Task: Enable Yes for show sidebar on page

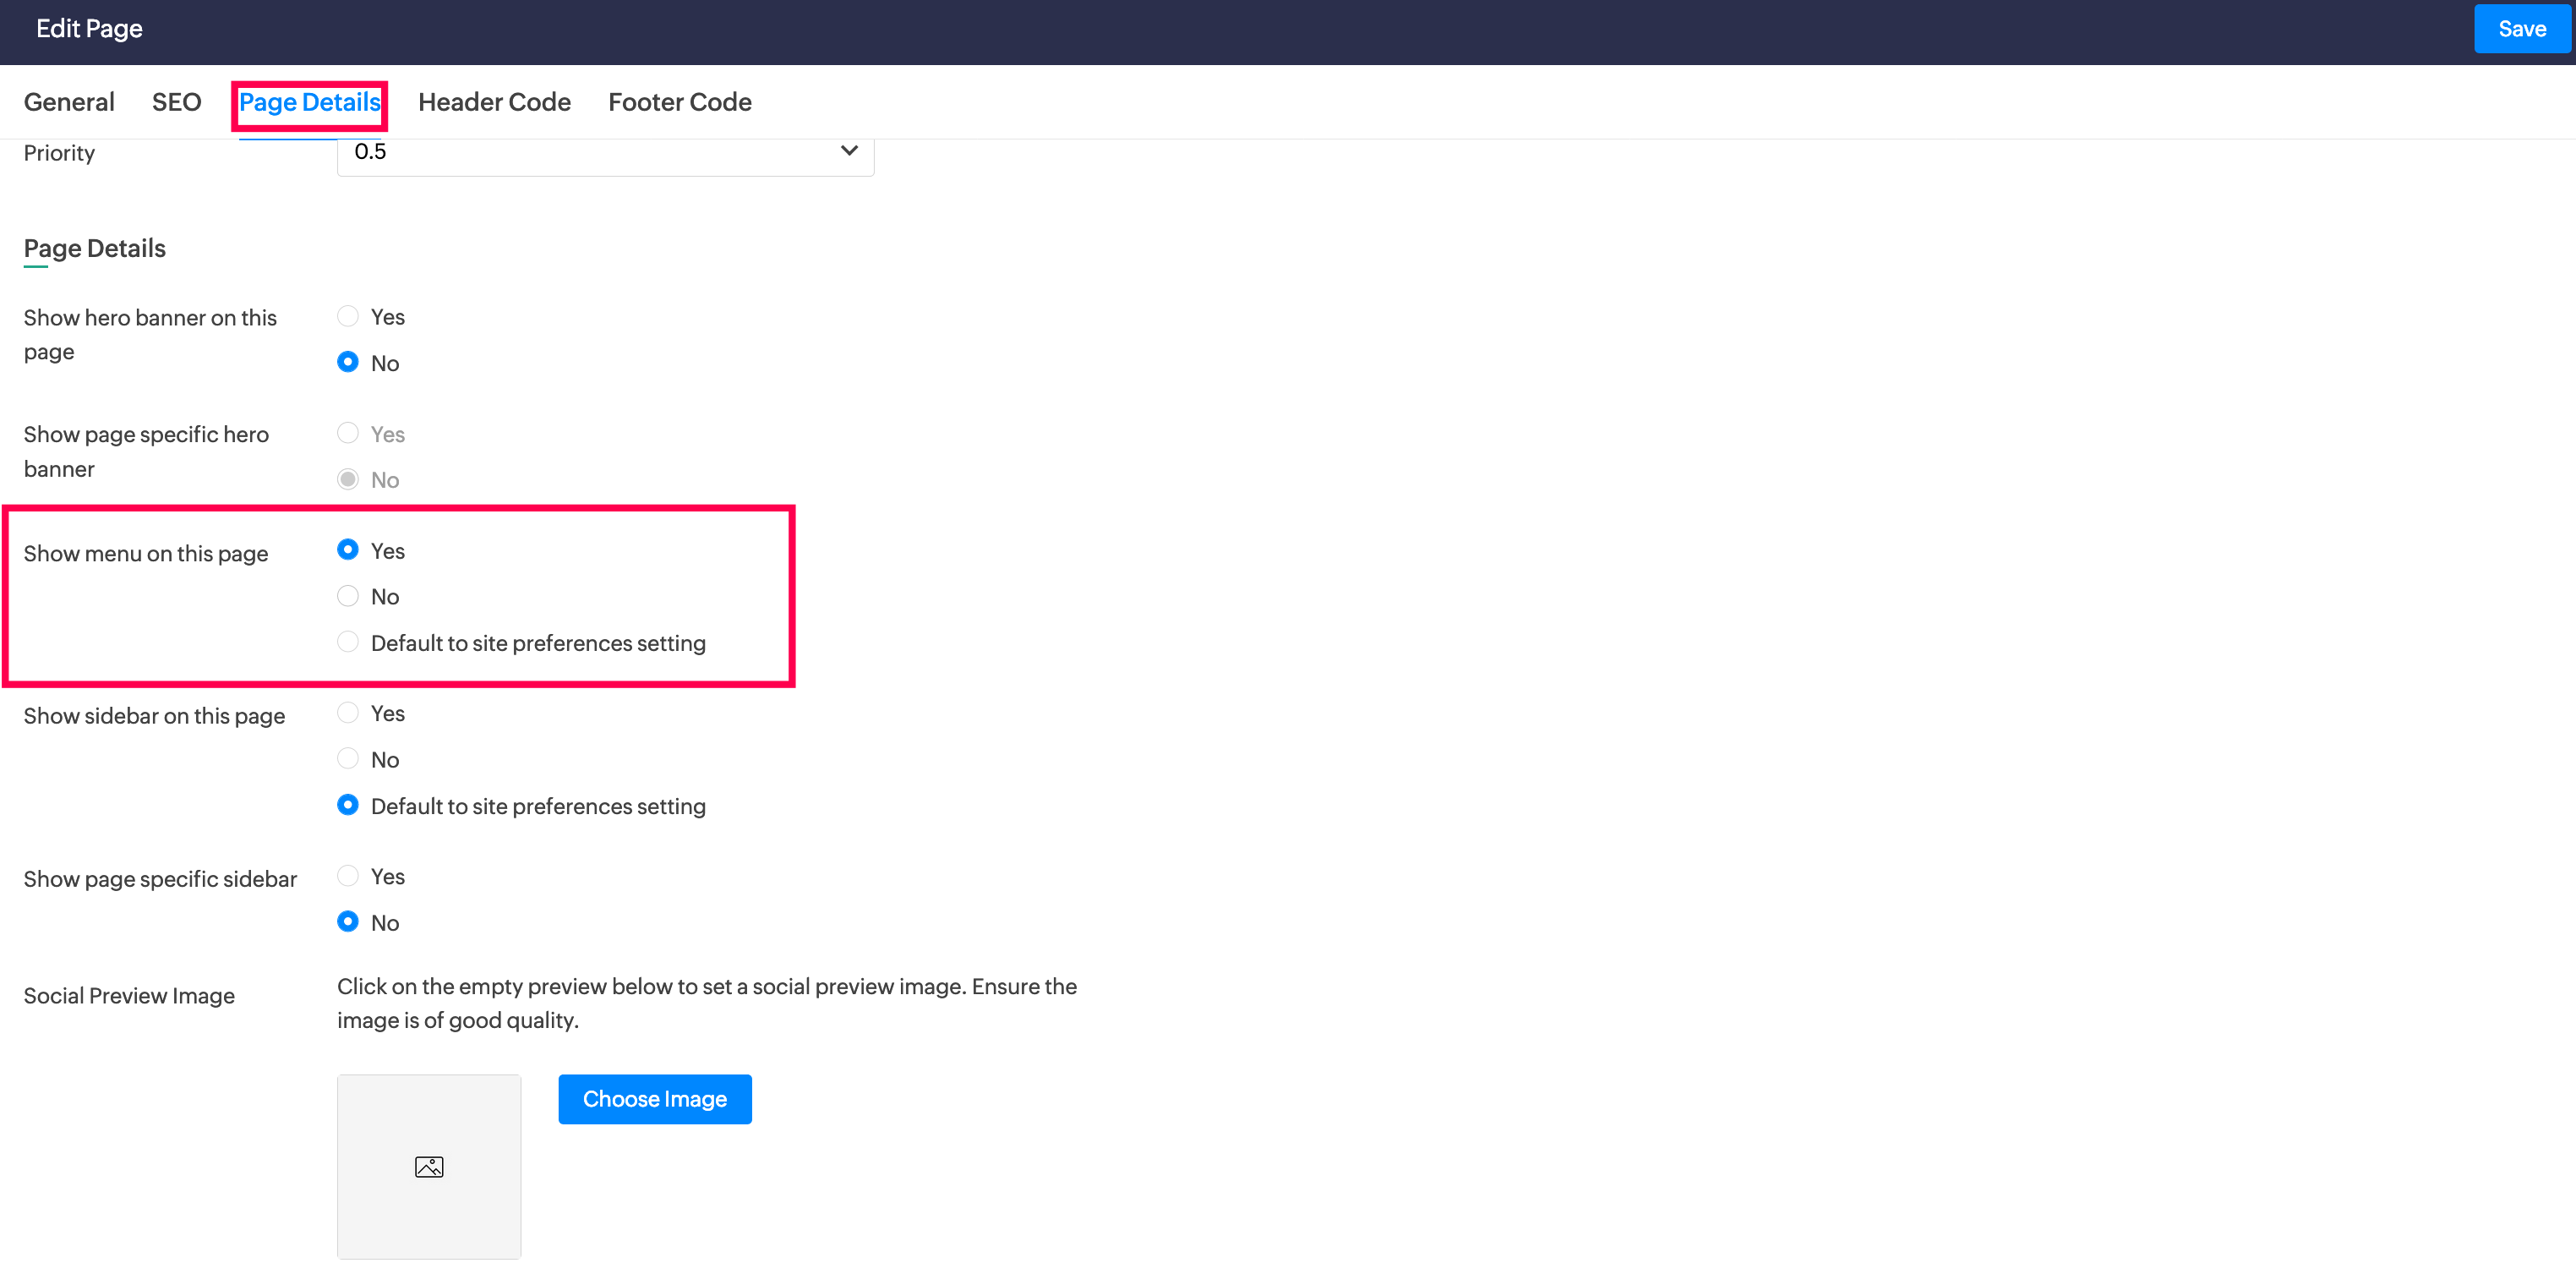Action: [x=348, y=713]
